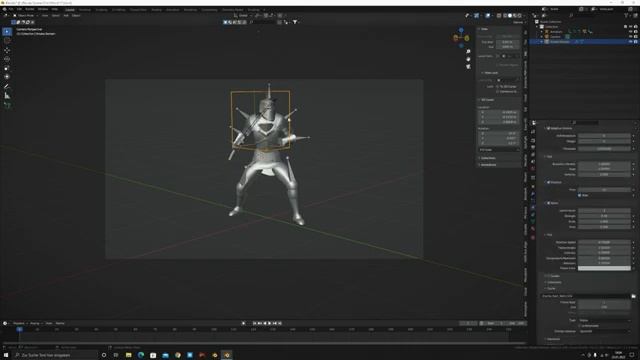The width and height of the screenshot is (640, 360).
Task: Click the Windows Start button
Action: click(x=6, y=355)
